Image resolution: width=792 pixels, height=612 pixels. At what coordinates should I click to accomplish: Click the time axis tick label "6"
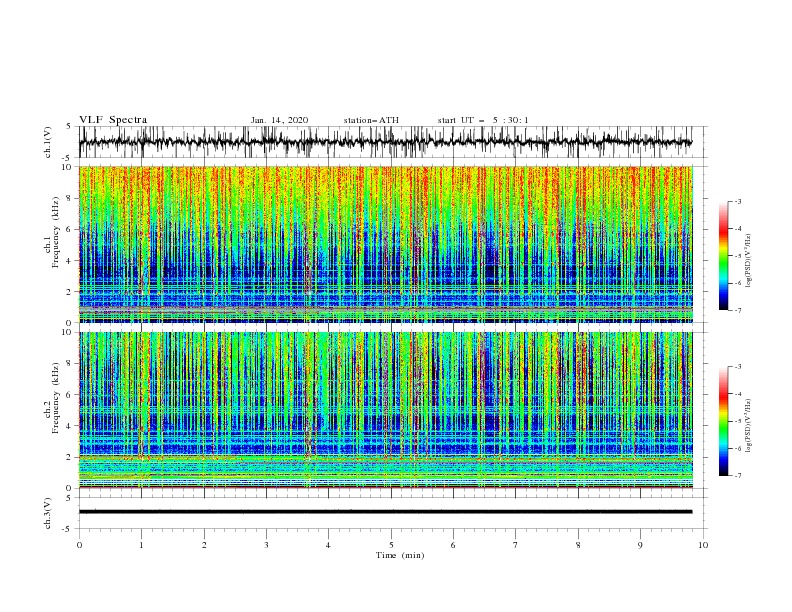(x=453, y=545)
